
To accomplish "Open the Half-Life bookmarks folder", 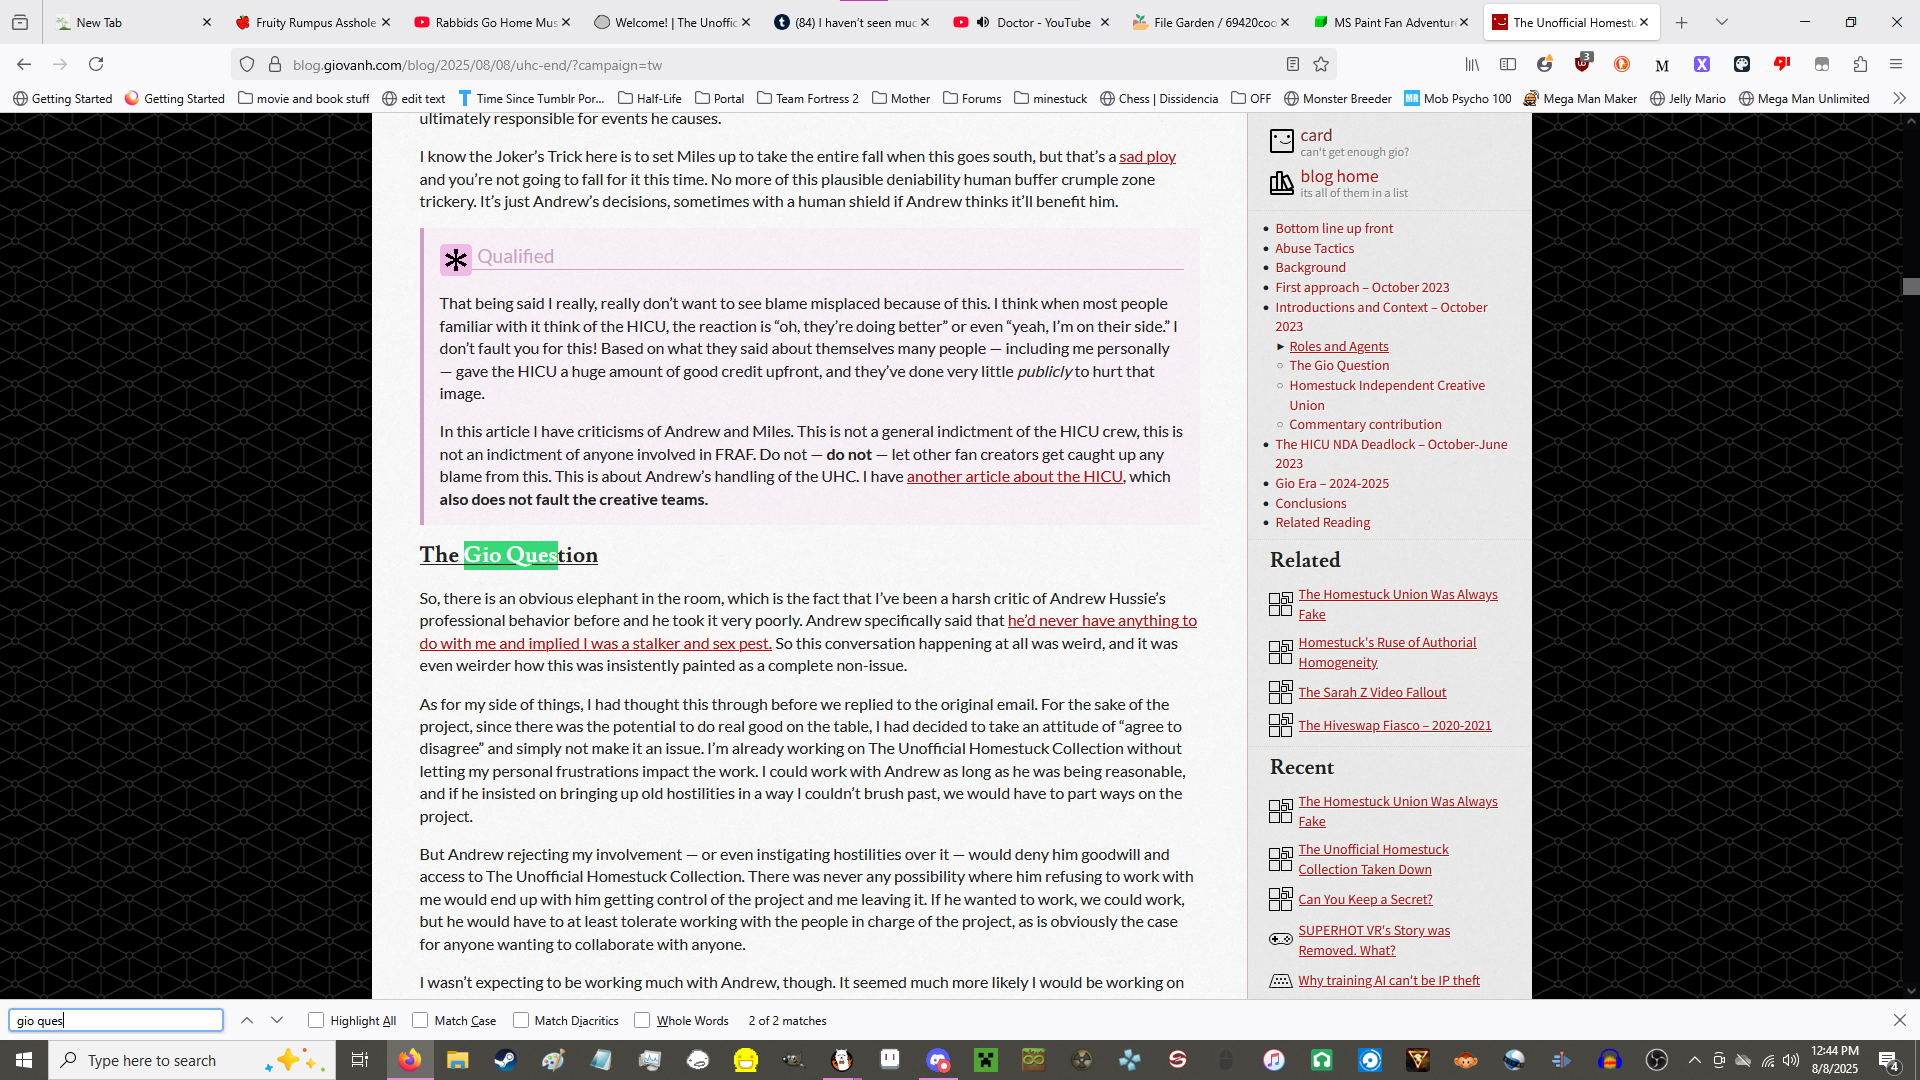I will click(x=650, y=98).
